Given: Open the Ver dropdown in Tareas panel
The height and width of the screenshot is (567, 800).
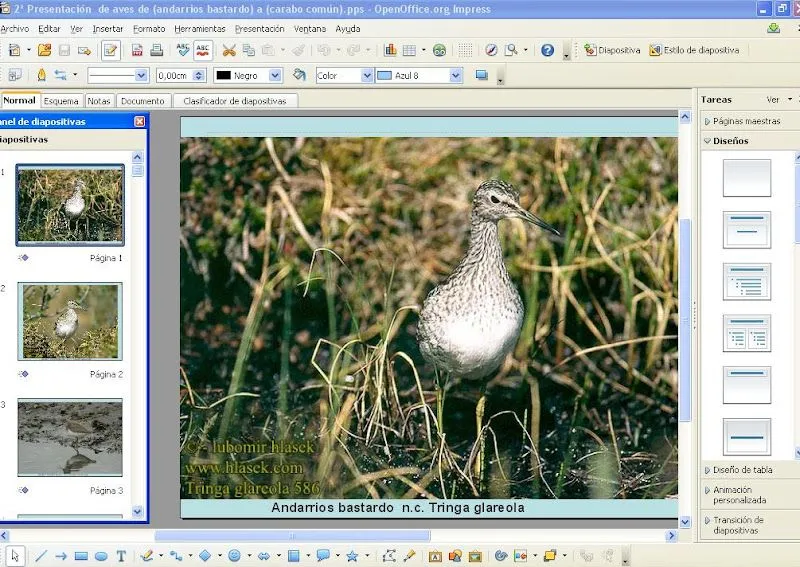Looking at the screenshot, I should coord(779,100).
